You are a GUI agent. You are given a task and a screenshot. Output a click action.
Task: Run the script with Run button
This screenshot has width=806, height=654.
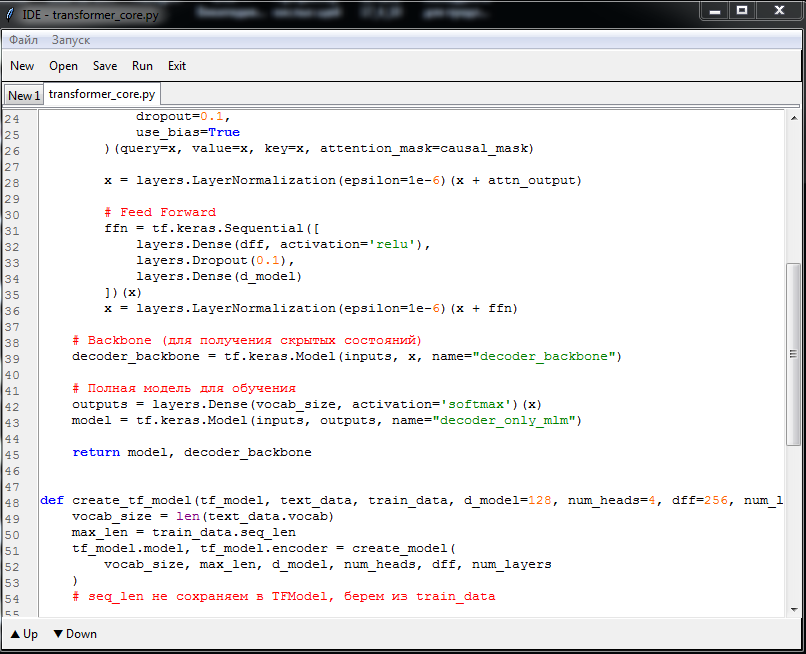[142, 66]
